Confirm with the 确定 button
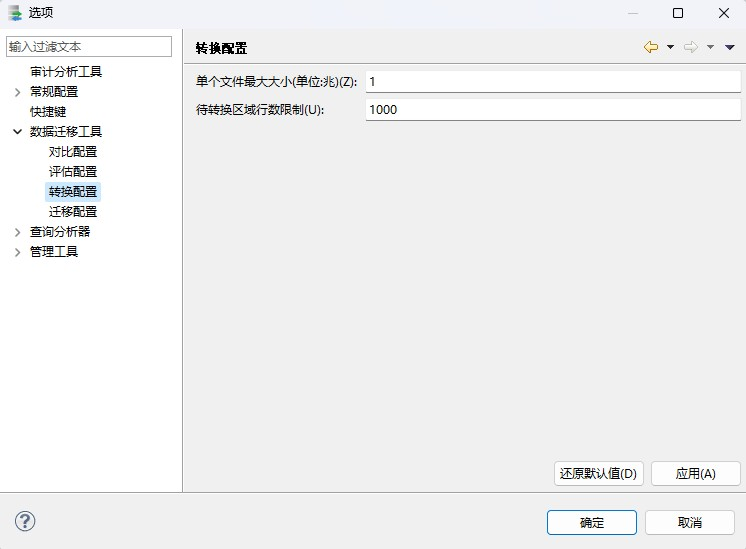 592,522
